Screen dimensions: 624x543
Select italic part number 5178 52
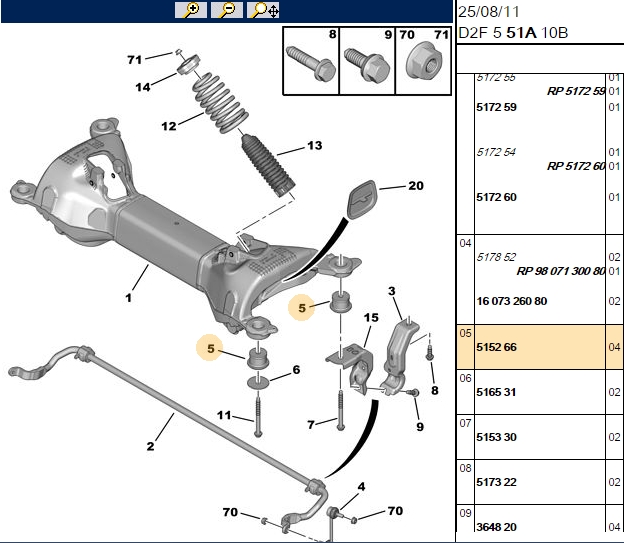496,257
